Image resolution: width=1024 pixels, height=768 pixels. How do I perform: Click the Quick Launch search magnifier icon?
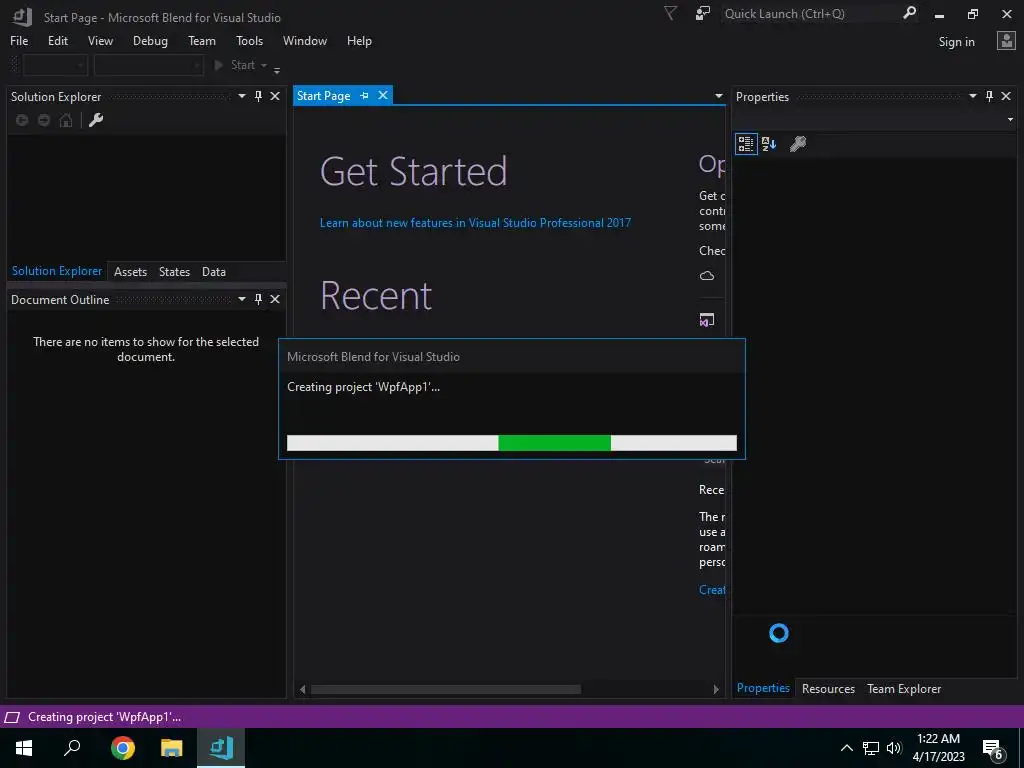[x=909, y=13]
